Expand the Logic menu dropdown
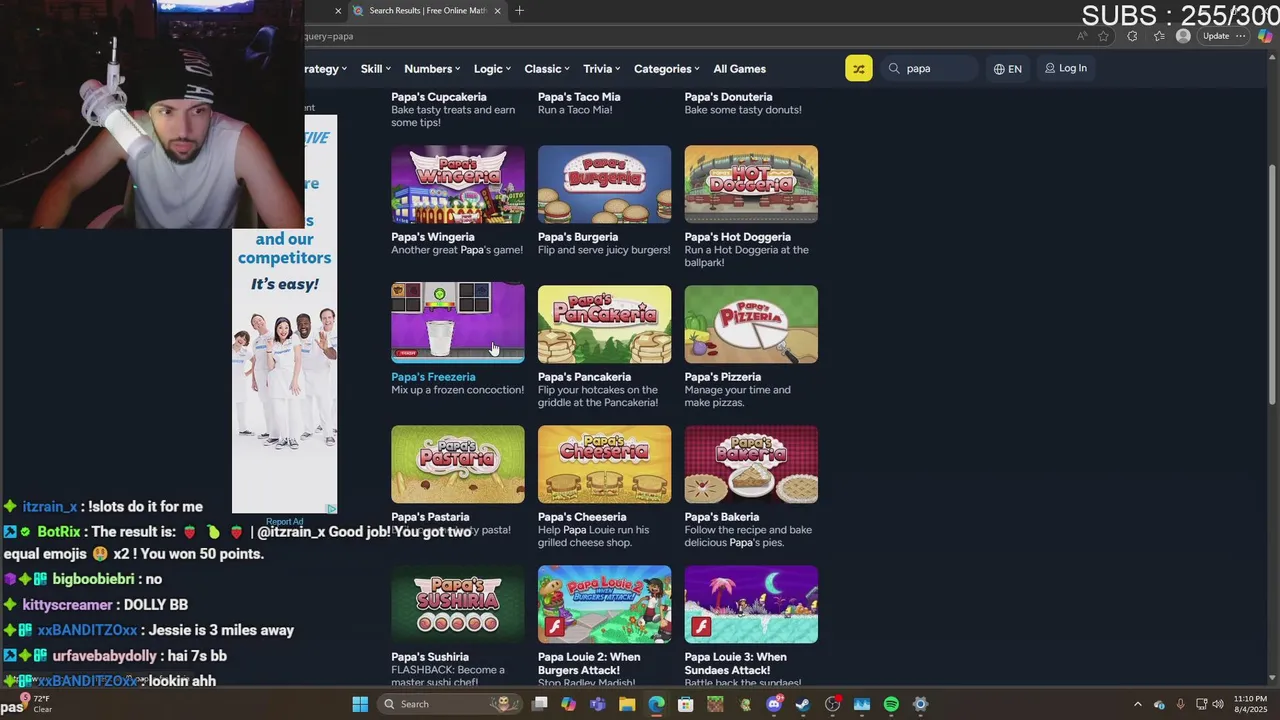Screen dimensions: 1280x720 tap(492, 69)
